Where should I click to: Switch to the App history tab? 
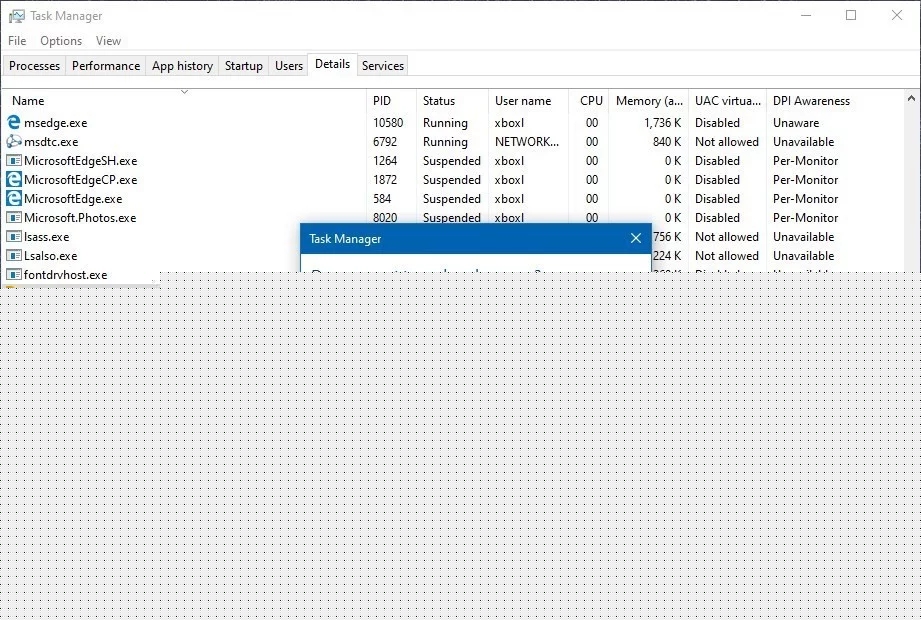182,66
